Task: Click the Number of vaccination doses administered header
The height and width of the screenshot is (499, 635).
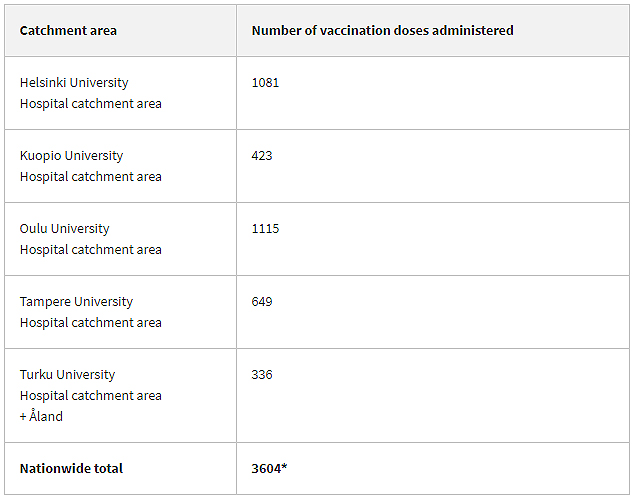Action: [382, 30]
